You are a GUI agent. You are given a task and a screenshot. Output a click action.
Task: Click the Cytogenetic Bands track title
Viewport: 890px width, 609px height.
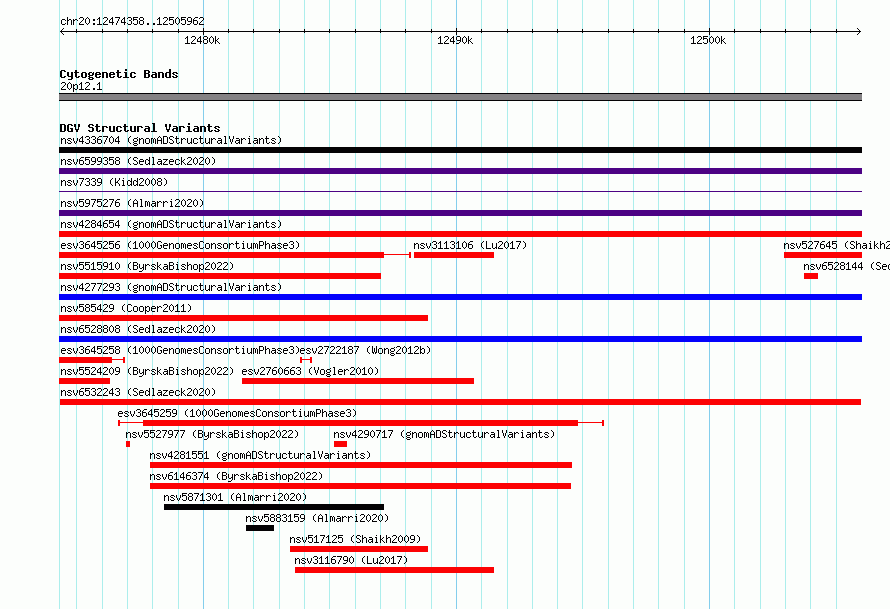point(119,74)
